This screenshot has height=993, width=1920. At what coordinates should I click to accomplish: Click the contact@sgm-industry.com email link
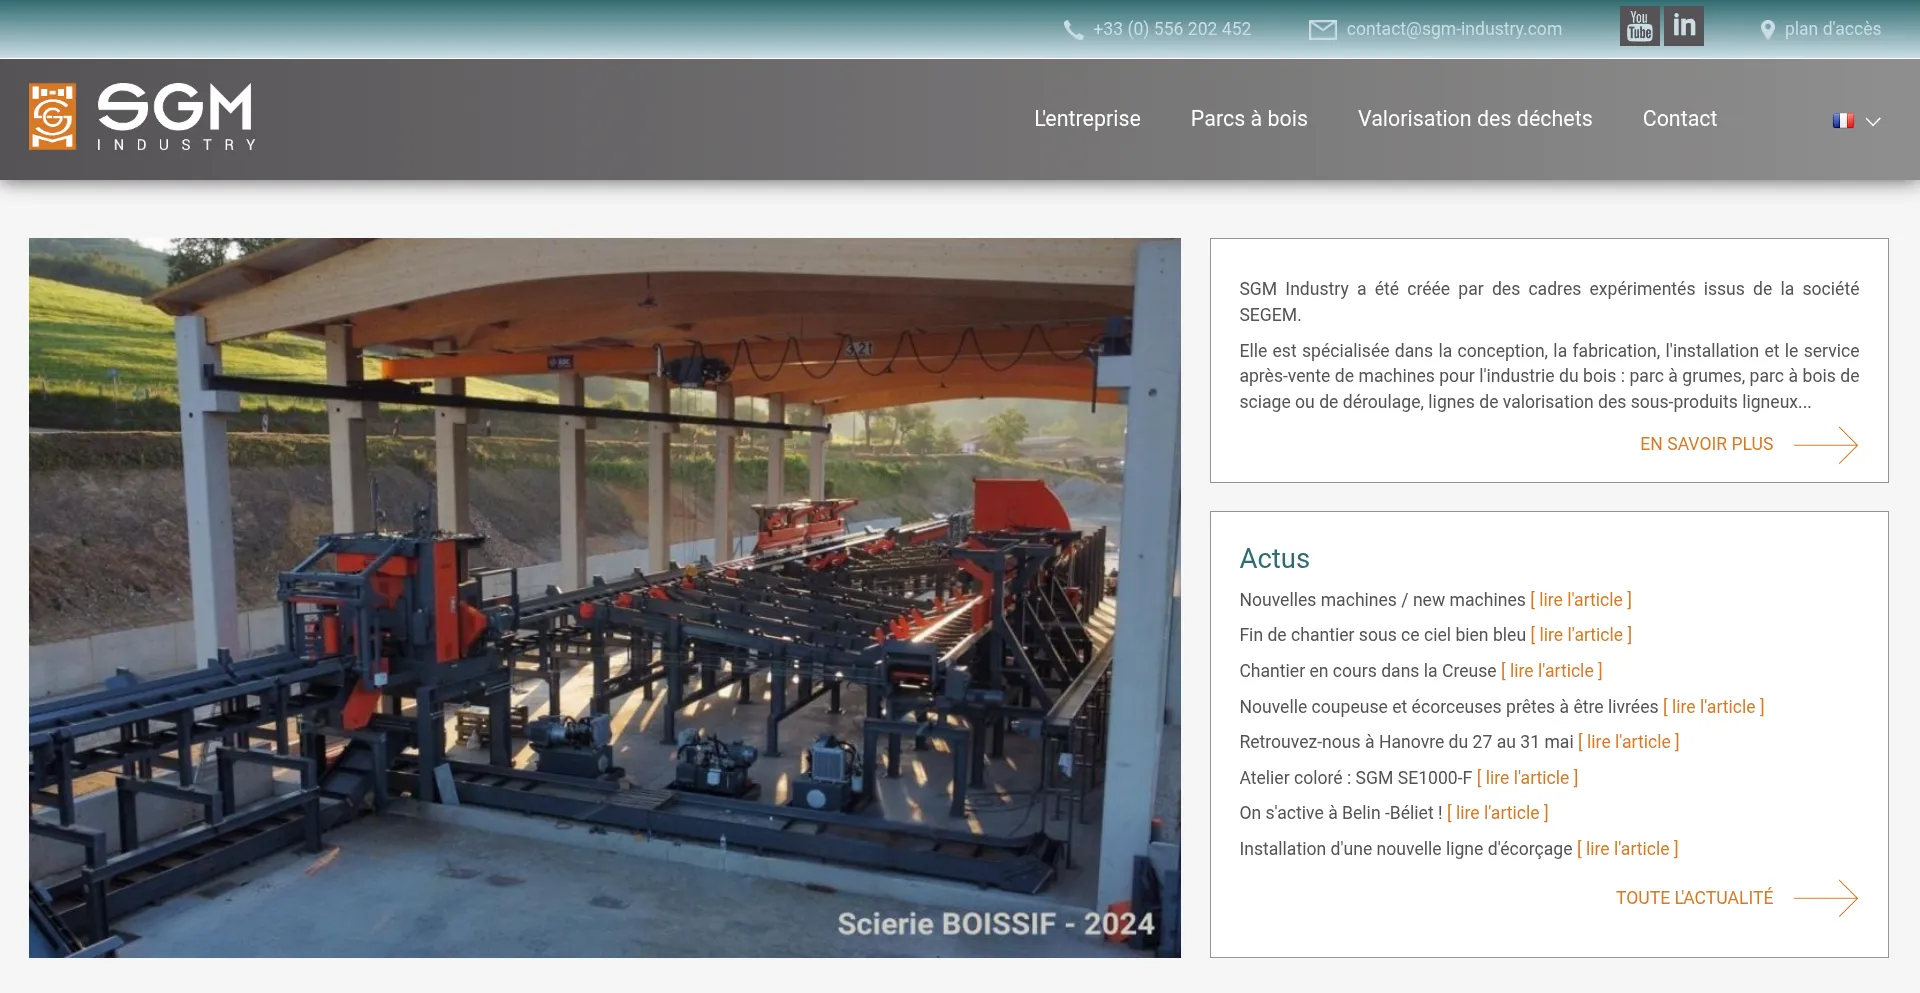pos(1454,29)
